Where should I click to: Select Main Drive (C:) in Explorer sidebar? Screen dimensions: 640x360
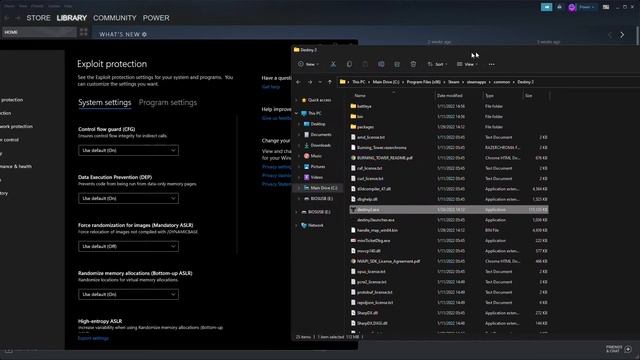324,188
